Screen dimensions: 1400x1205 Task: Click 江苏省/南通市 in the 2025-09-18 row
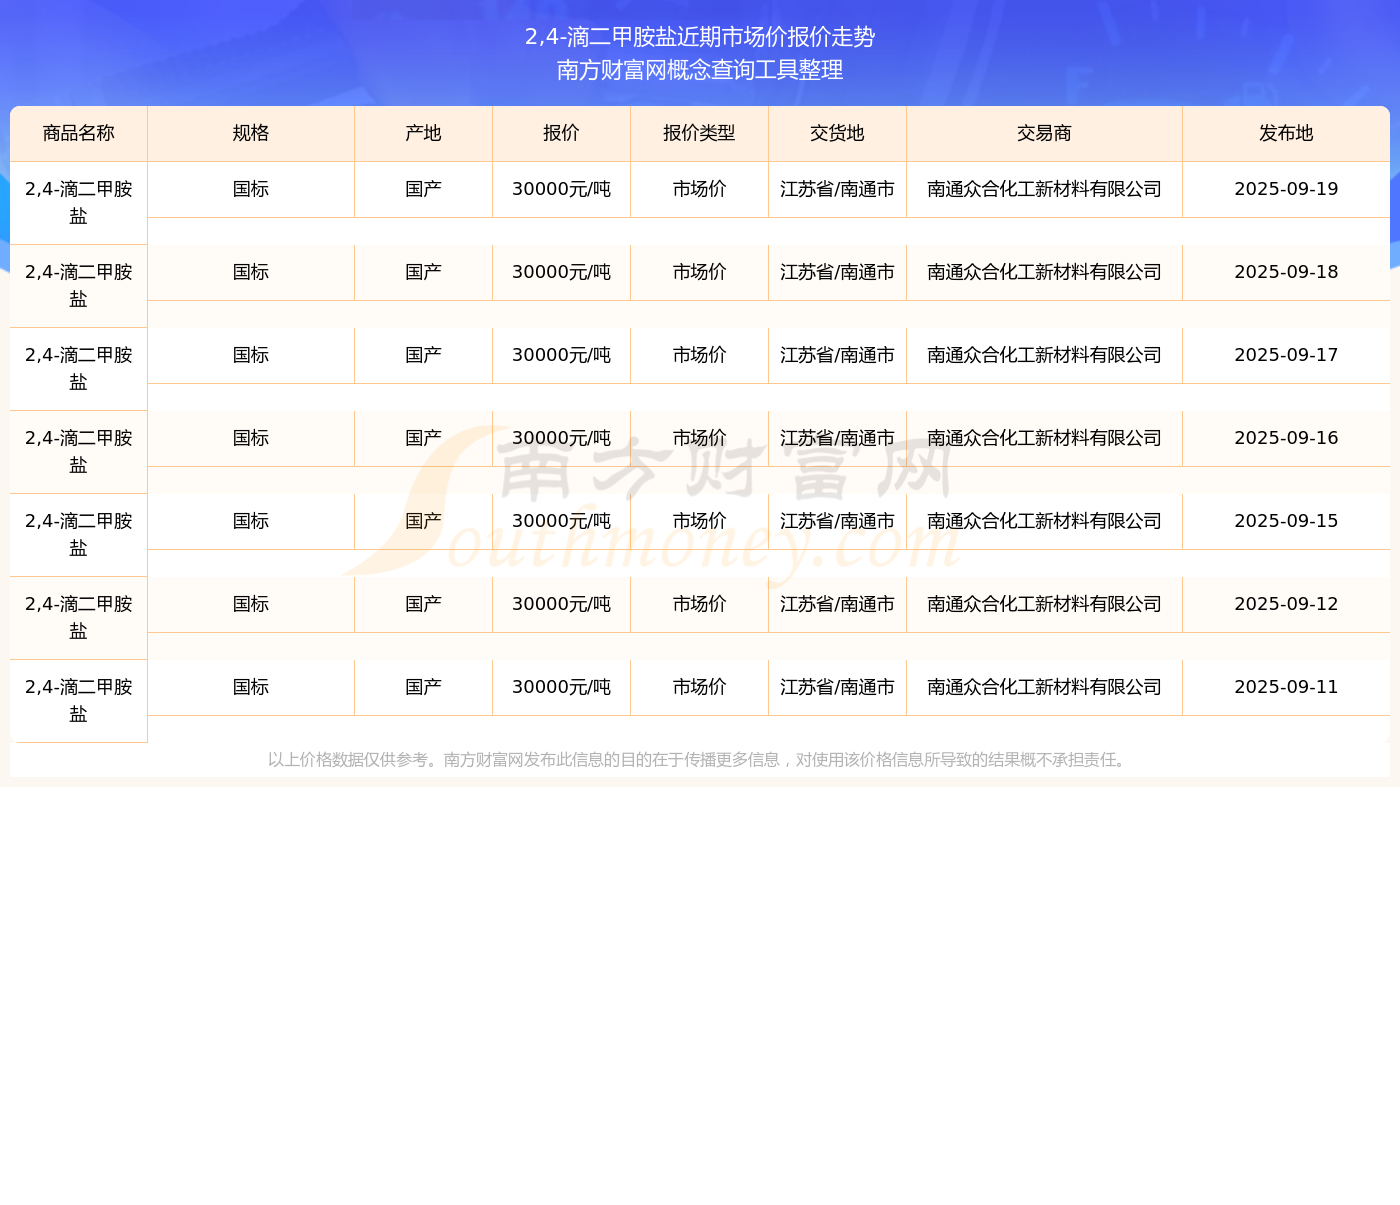click(837, 272)
